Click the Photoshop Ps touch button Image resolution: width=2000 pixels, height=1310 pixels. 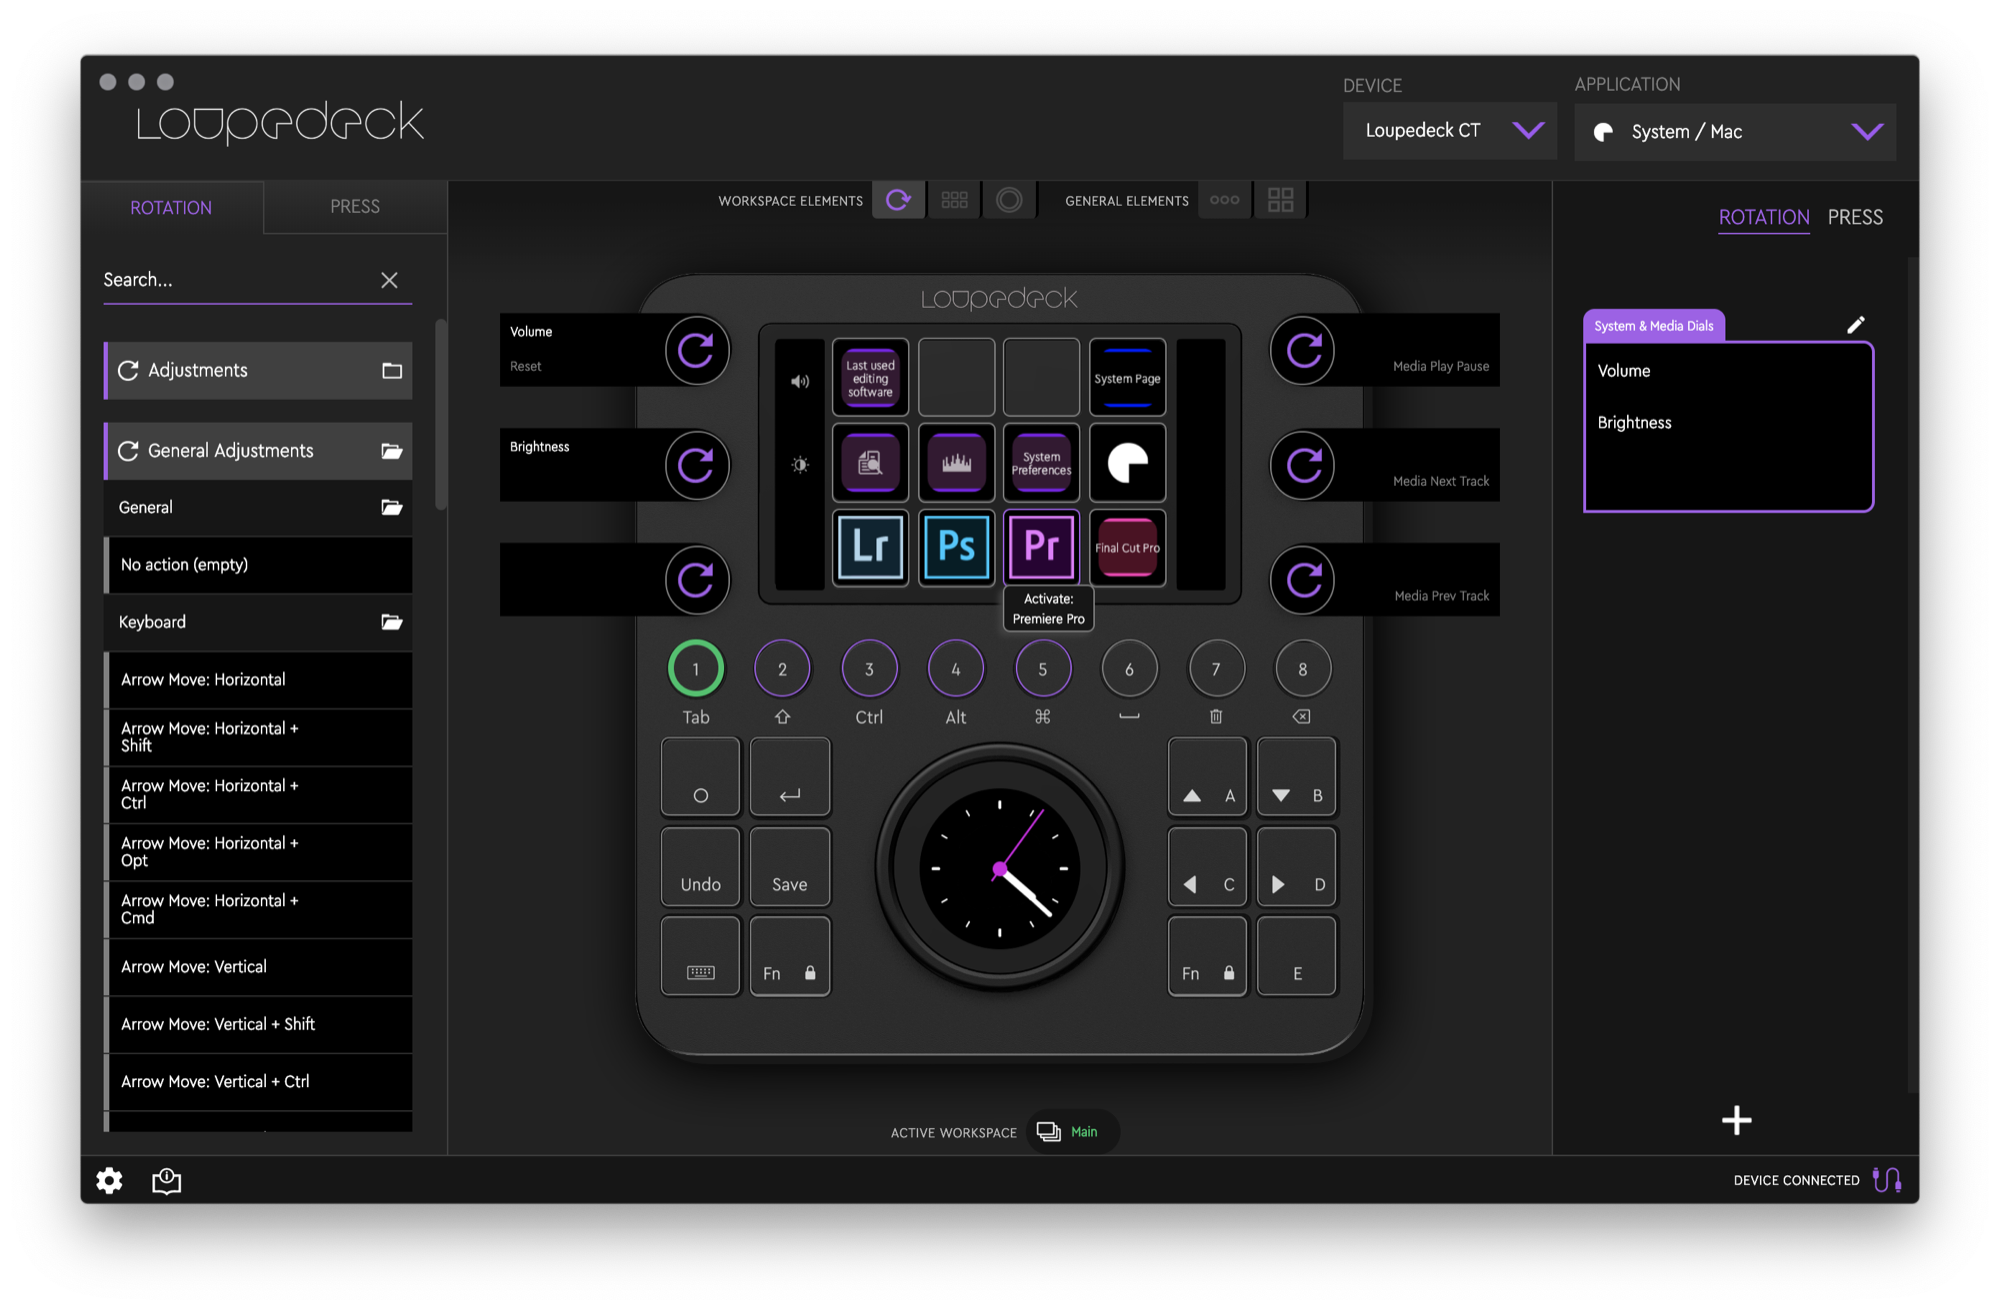[x=956, y=547]
